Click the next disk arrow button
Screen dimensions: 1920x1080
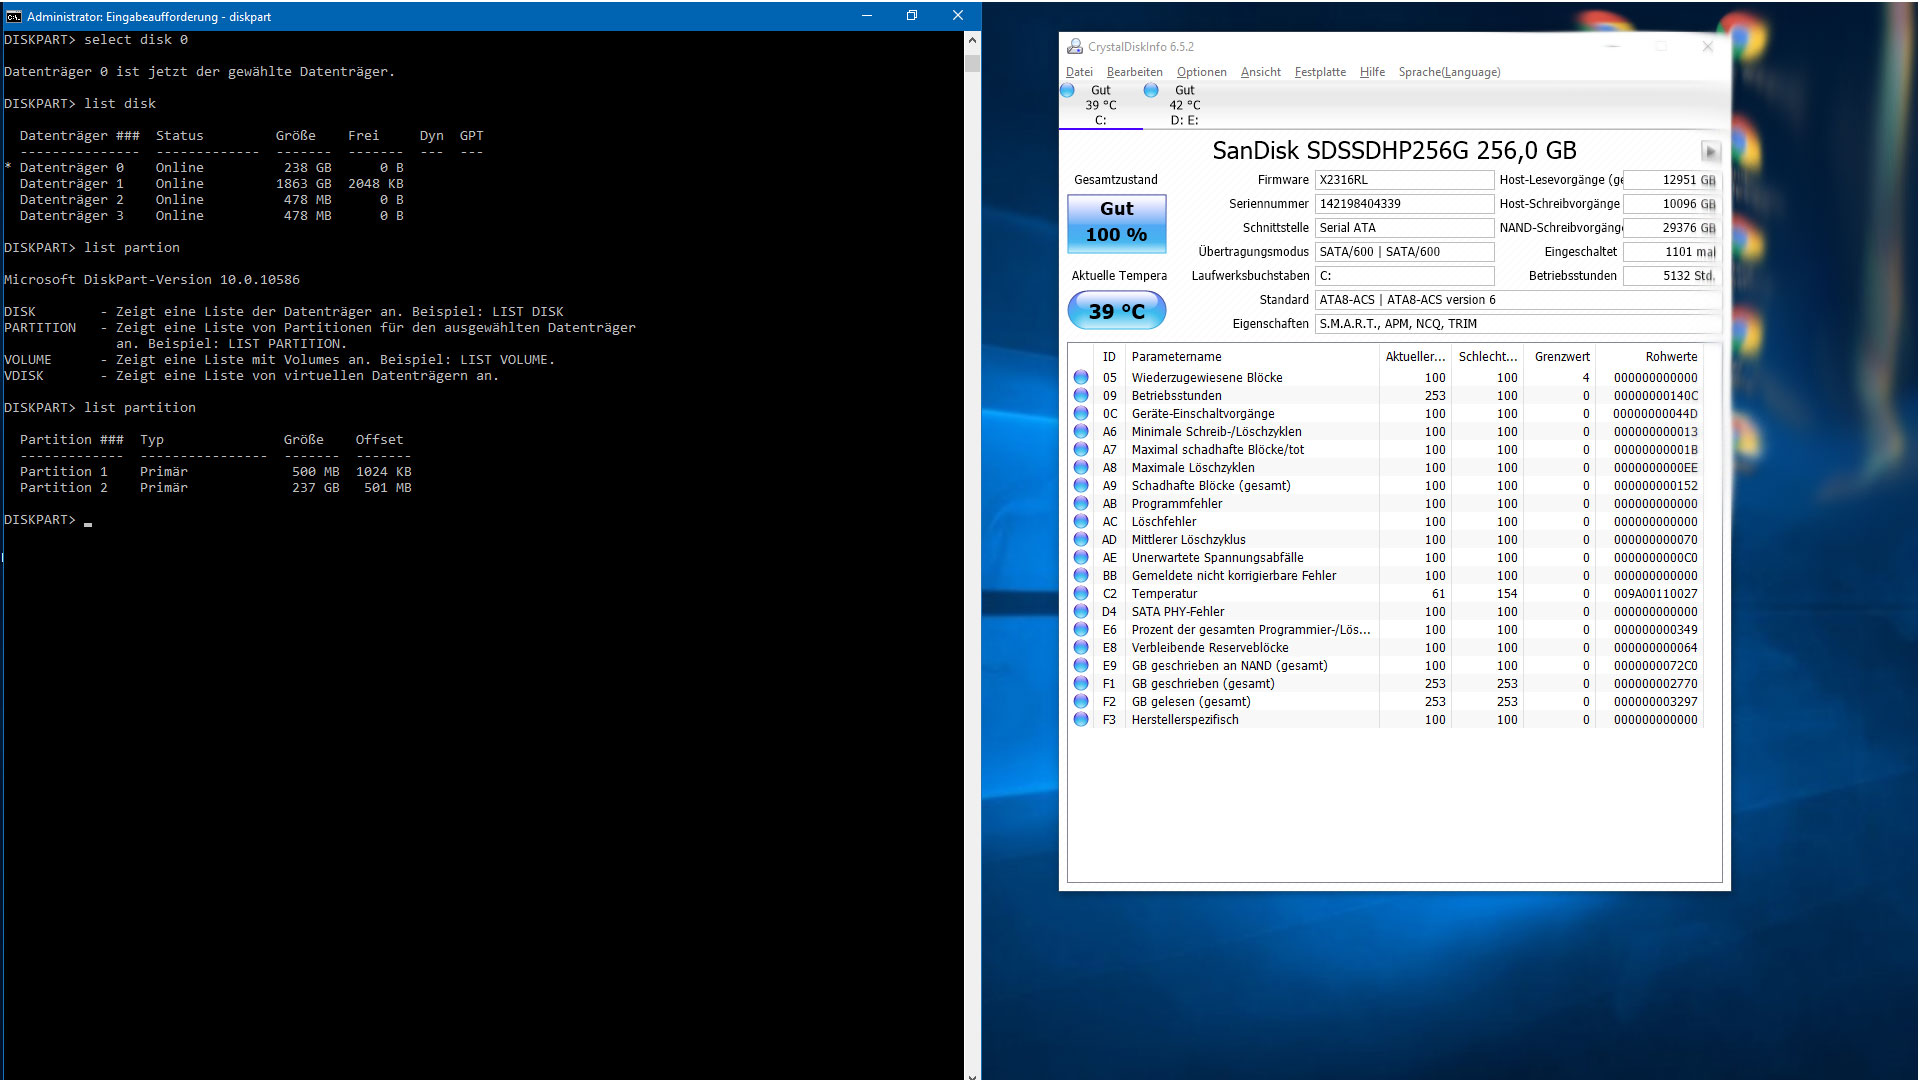click(1710, 152)
